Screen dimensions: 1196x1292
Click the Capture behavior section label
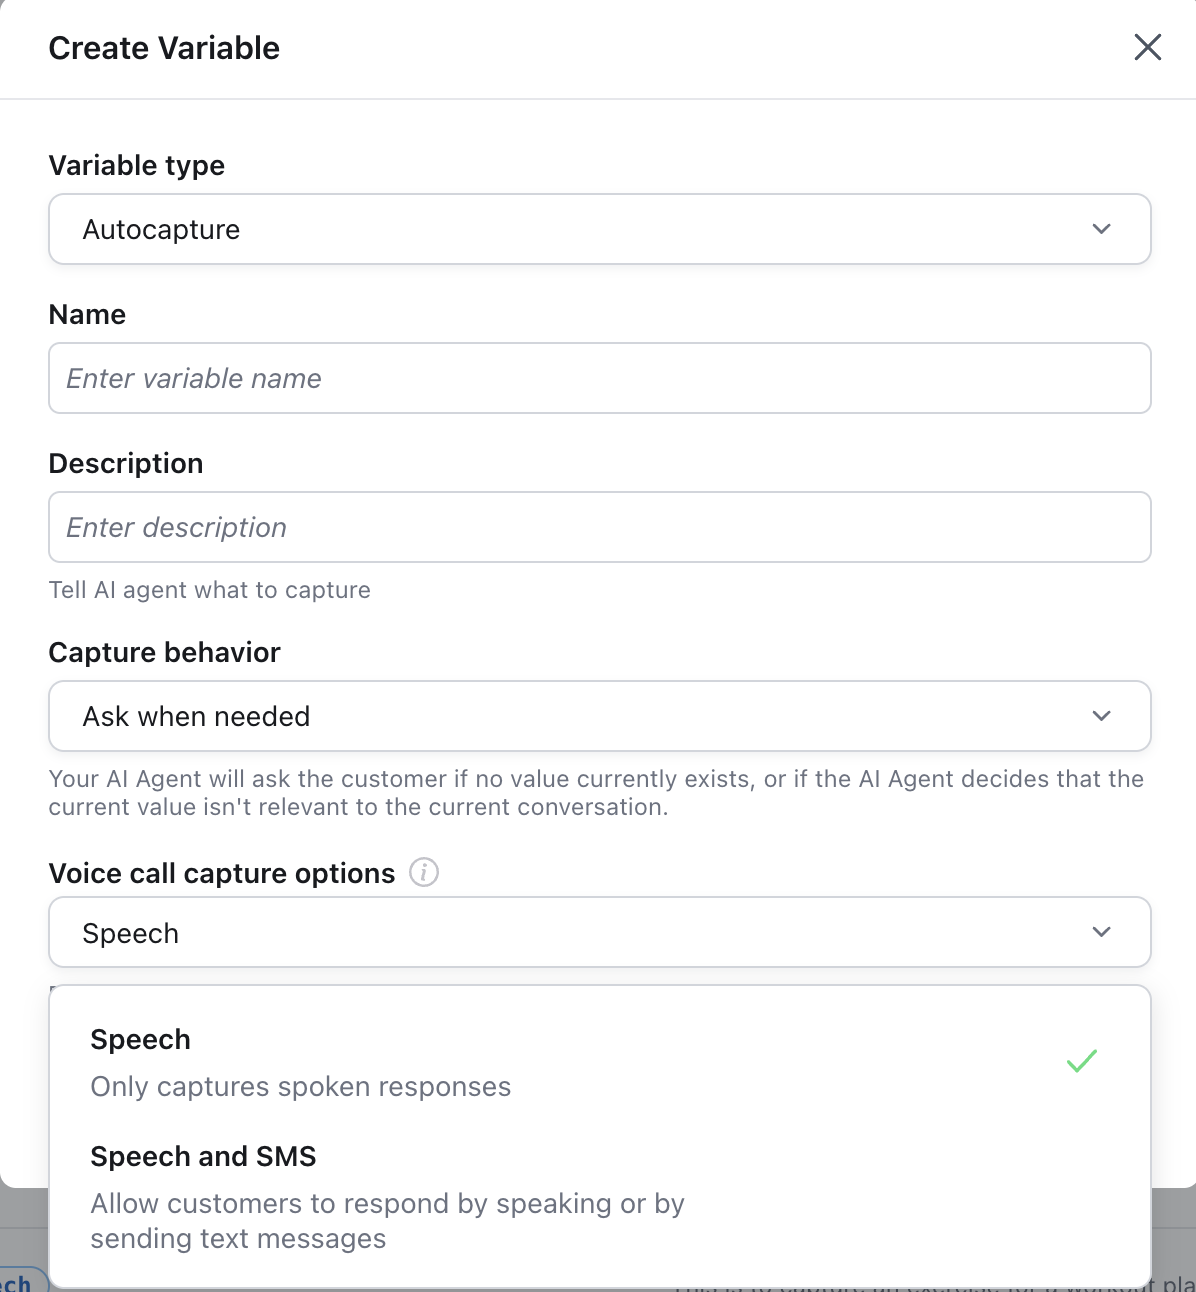click(x=164, y=652)
